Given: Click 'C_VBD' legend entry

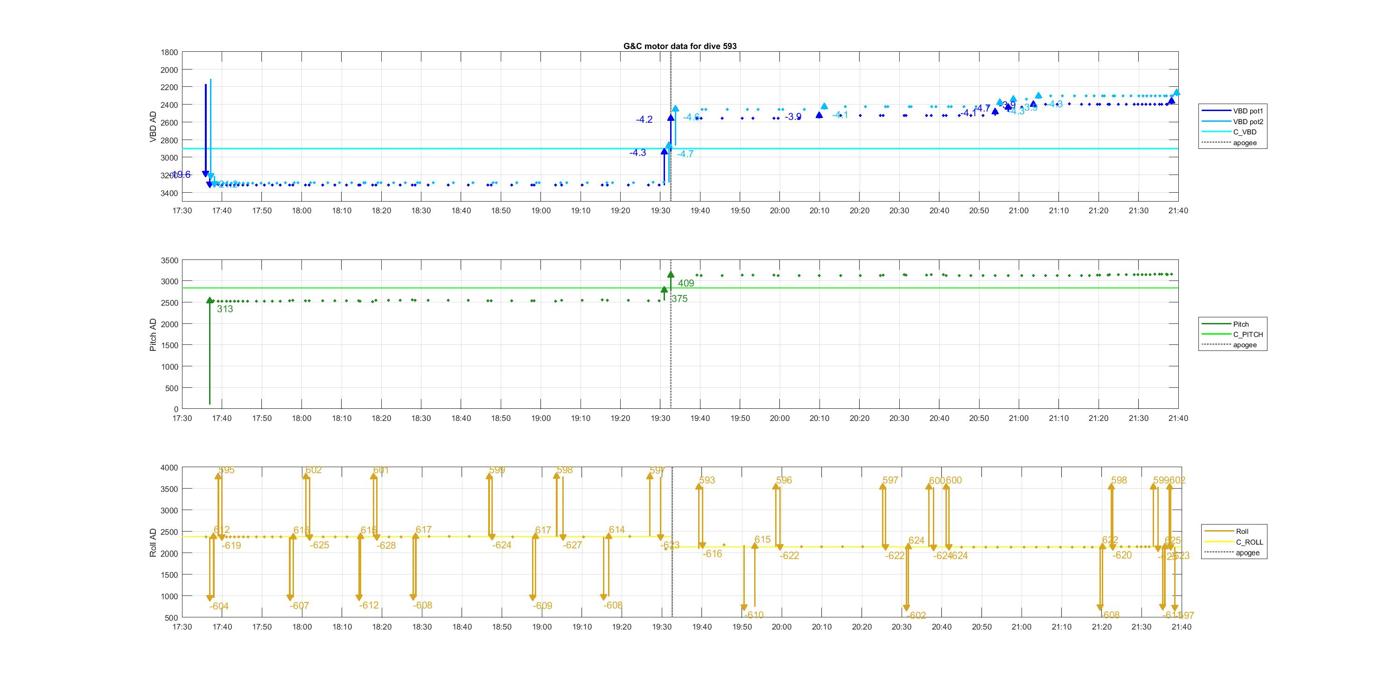Looking at the screenshot, I should [1245, 132].
